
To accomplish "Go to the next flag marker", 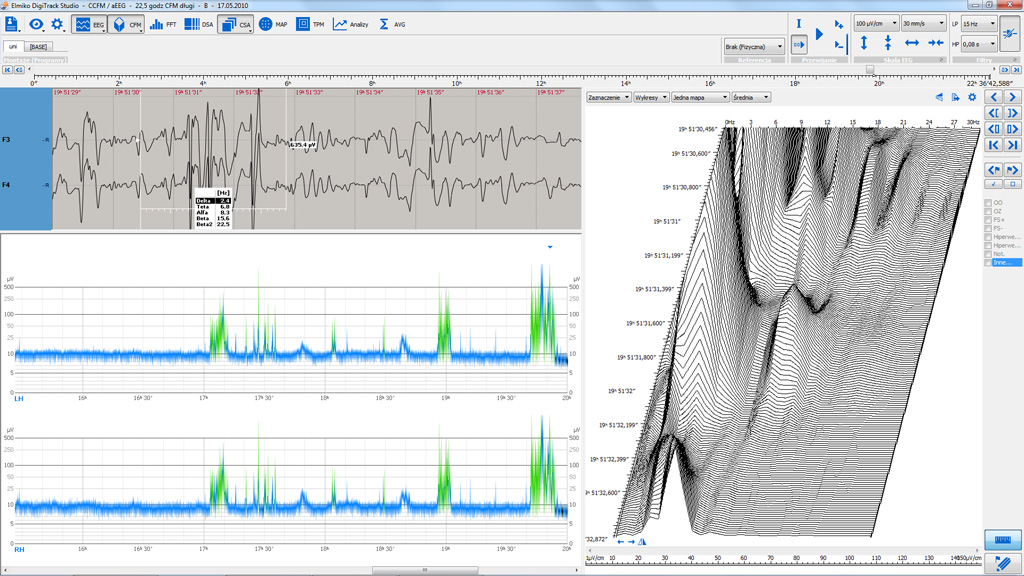I will 1012,170.
